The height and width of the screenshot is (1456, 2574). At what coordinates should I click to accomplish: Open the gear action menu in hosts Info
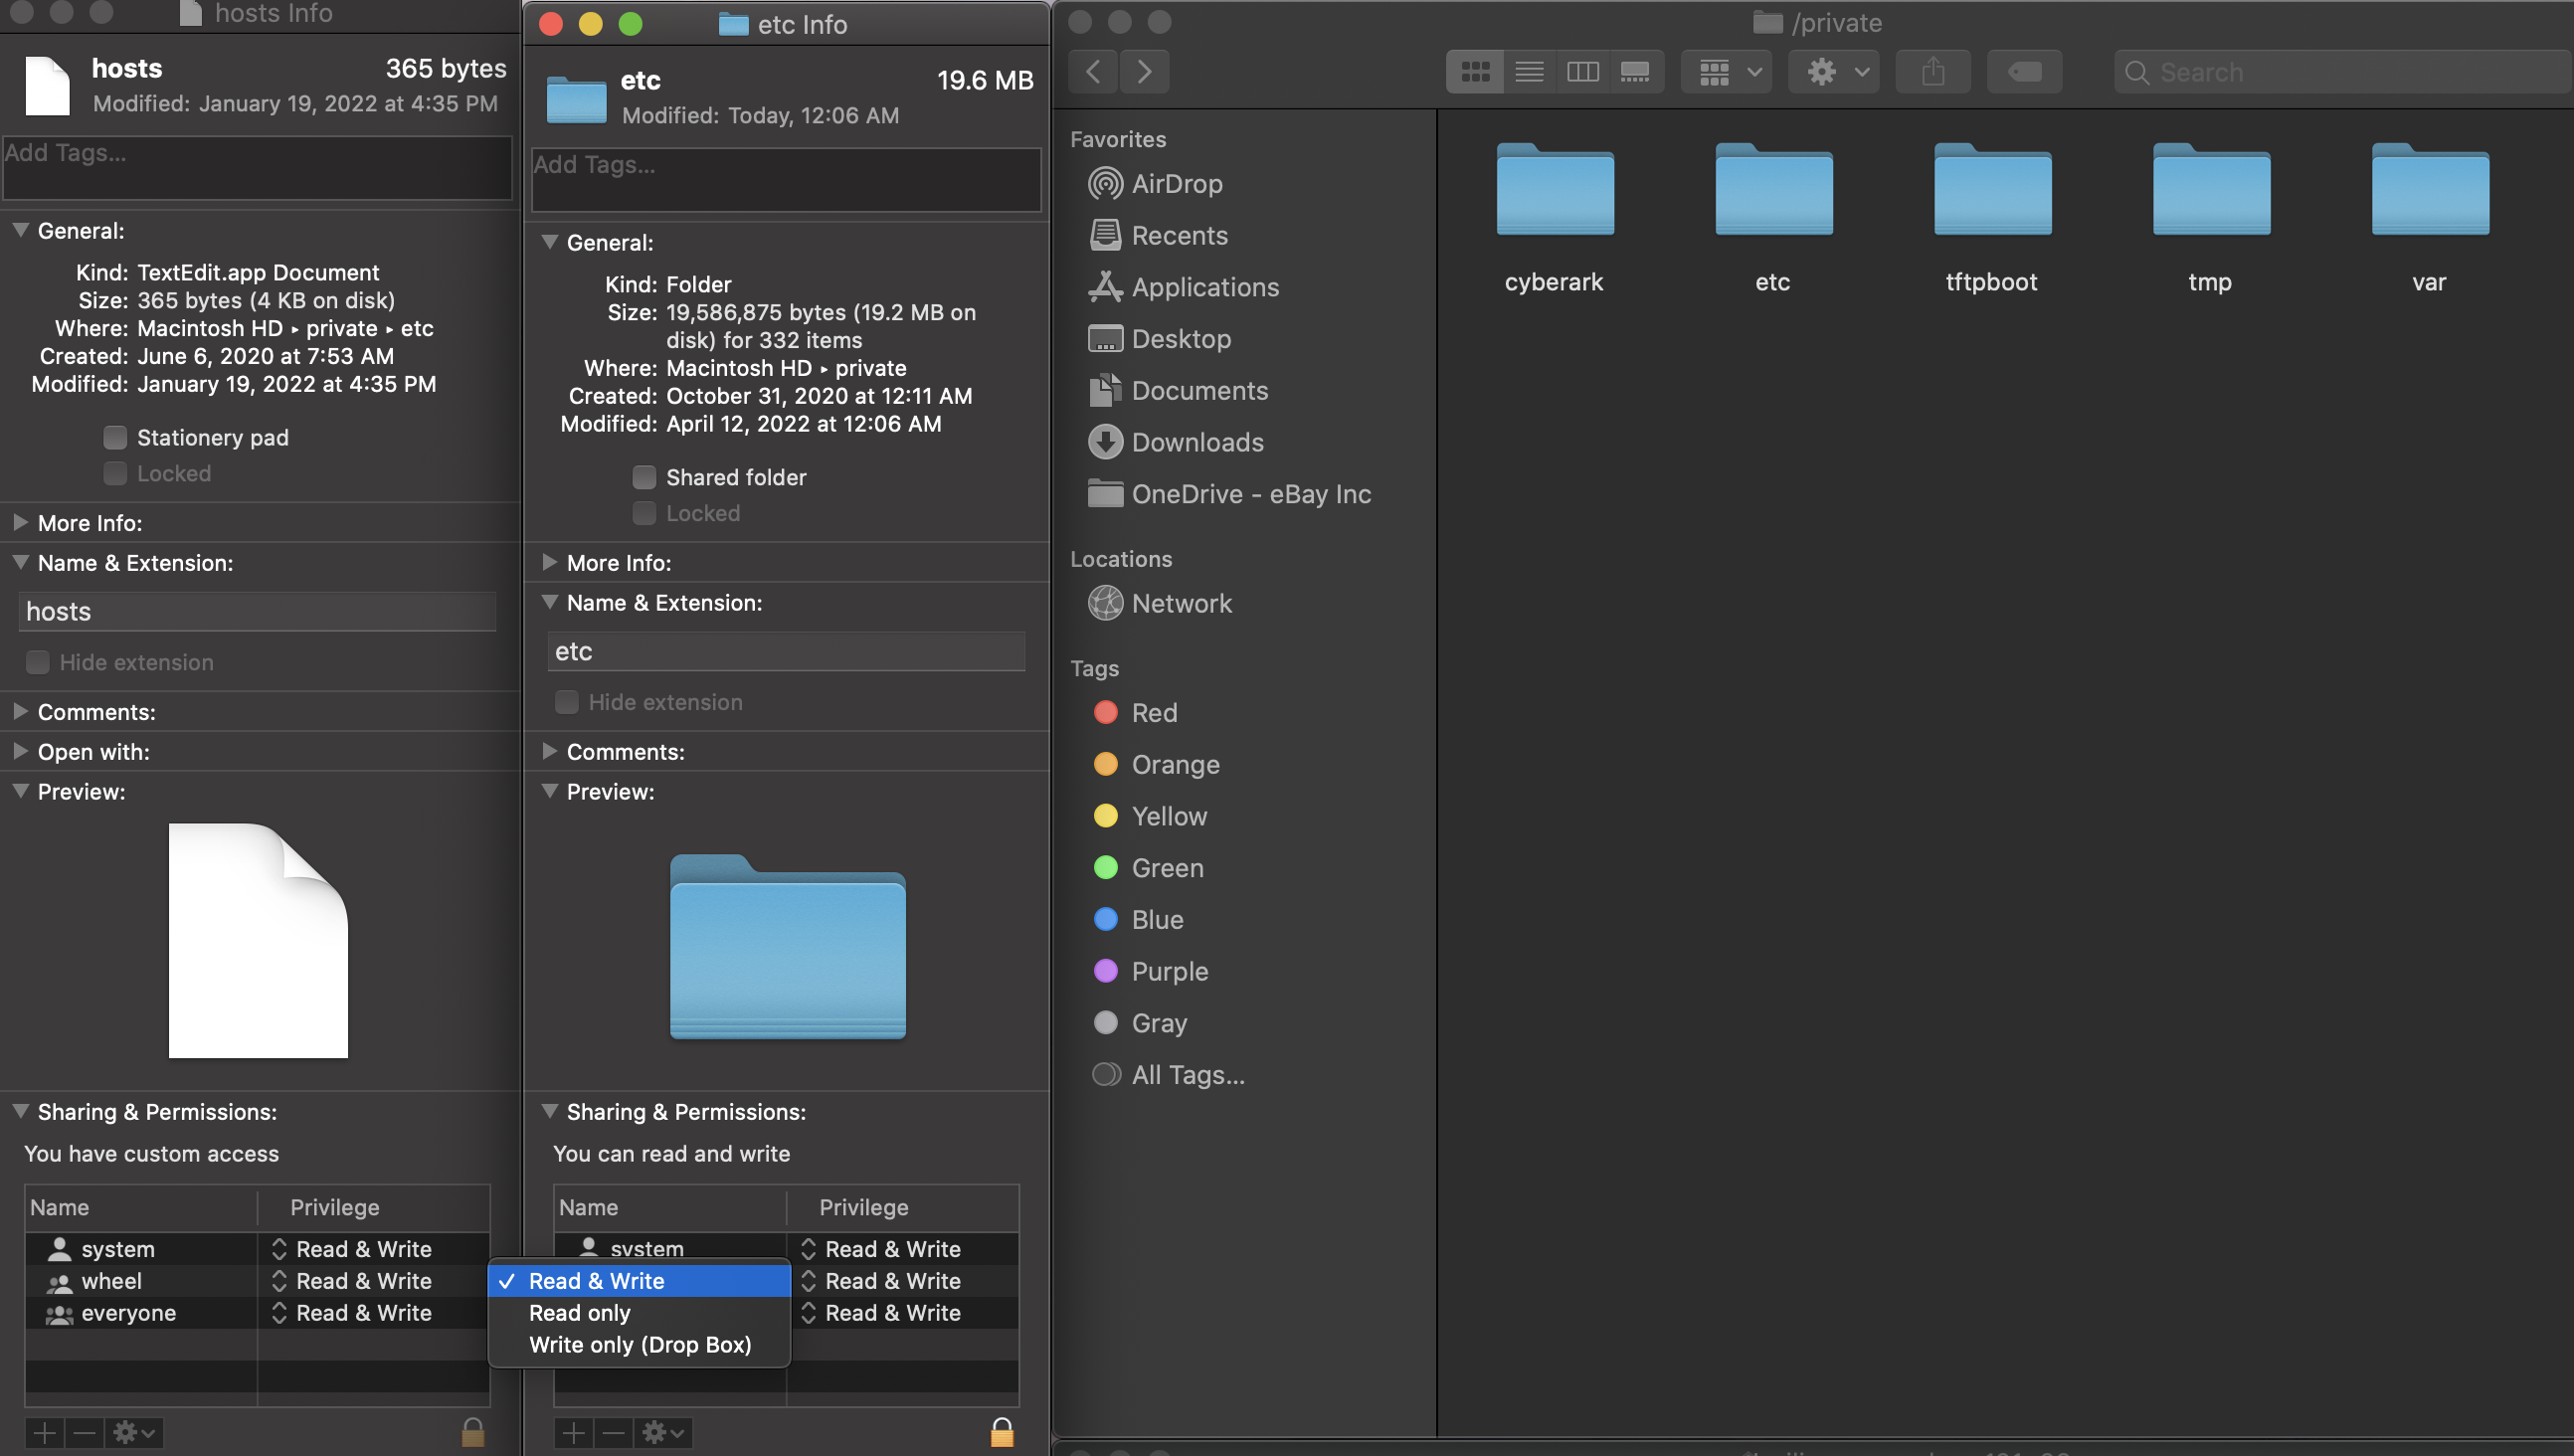[134, 1434]
